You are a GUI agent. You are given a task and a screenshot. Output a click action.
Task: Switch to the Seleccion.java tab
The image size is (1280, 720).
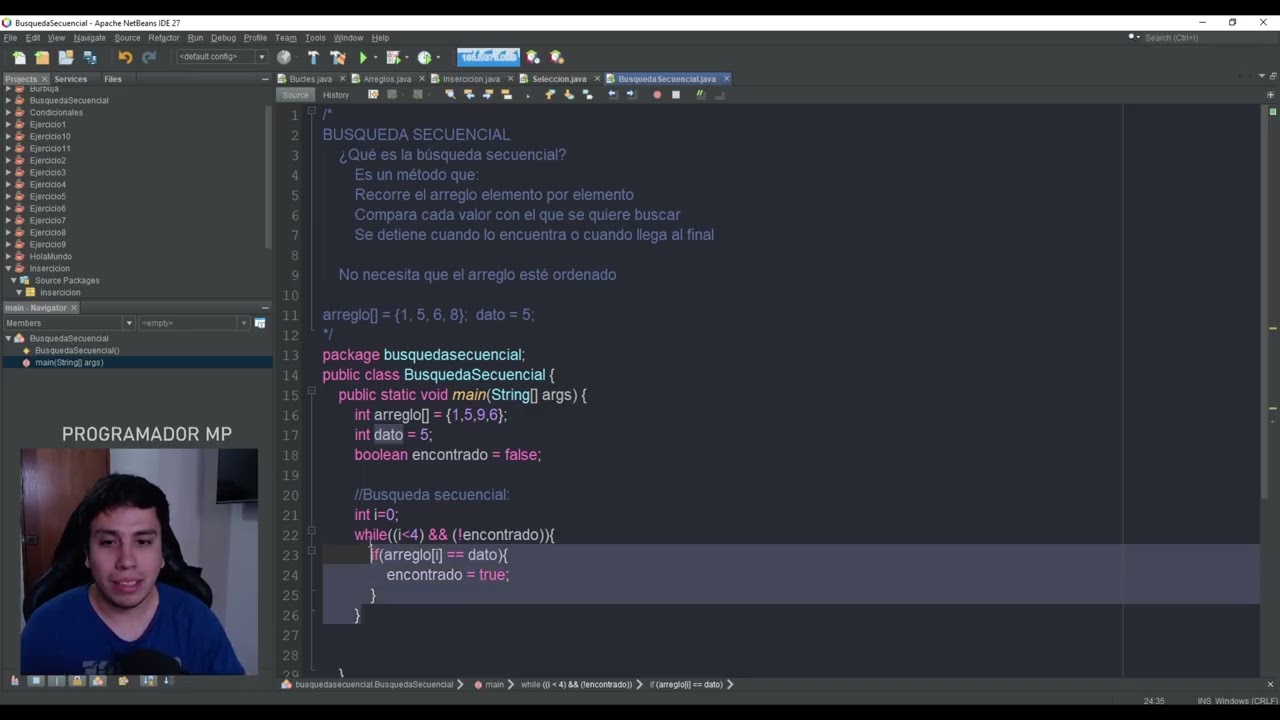click(x=559, y=79)
